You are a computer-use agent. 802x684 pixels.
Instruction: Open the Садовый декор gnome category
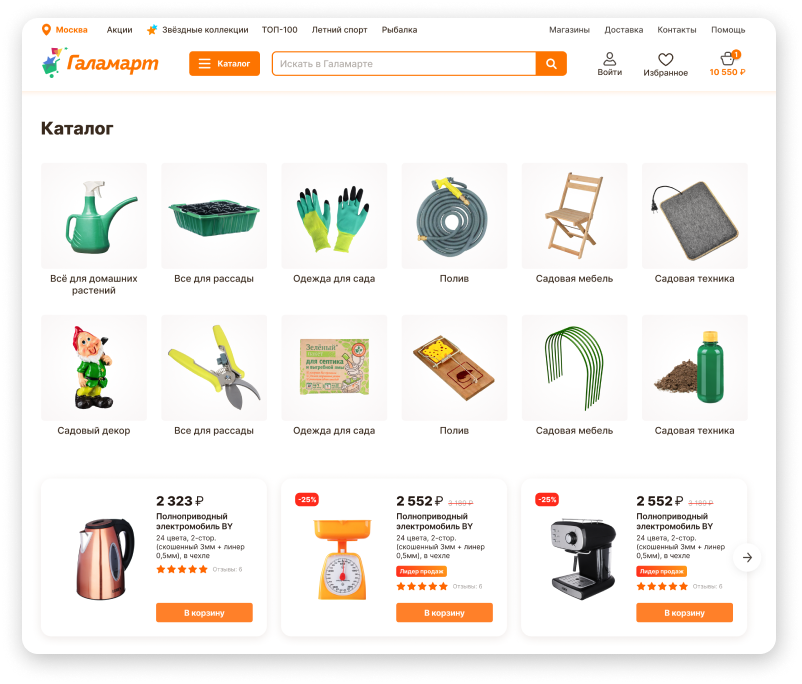click(x=94, y=368)
